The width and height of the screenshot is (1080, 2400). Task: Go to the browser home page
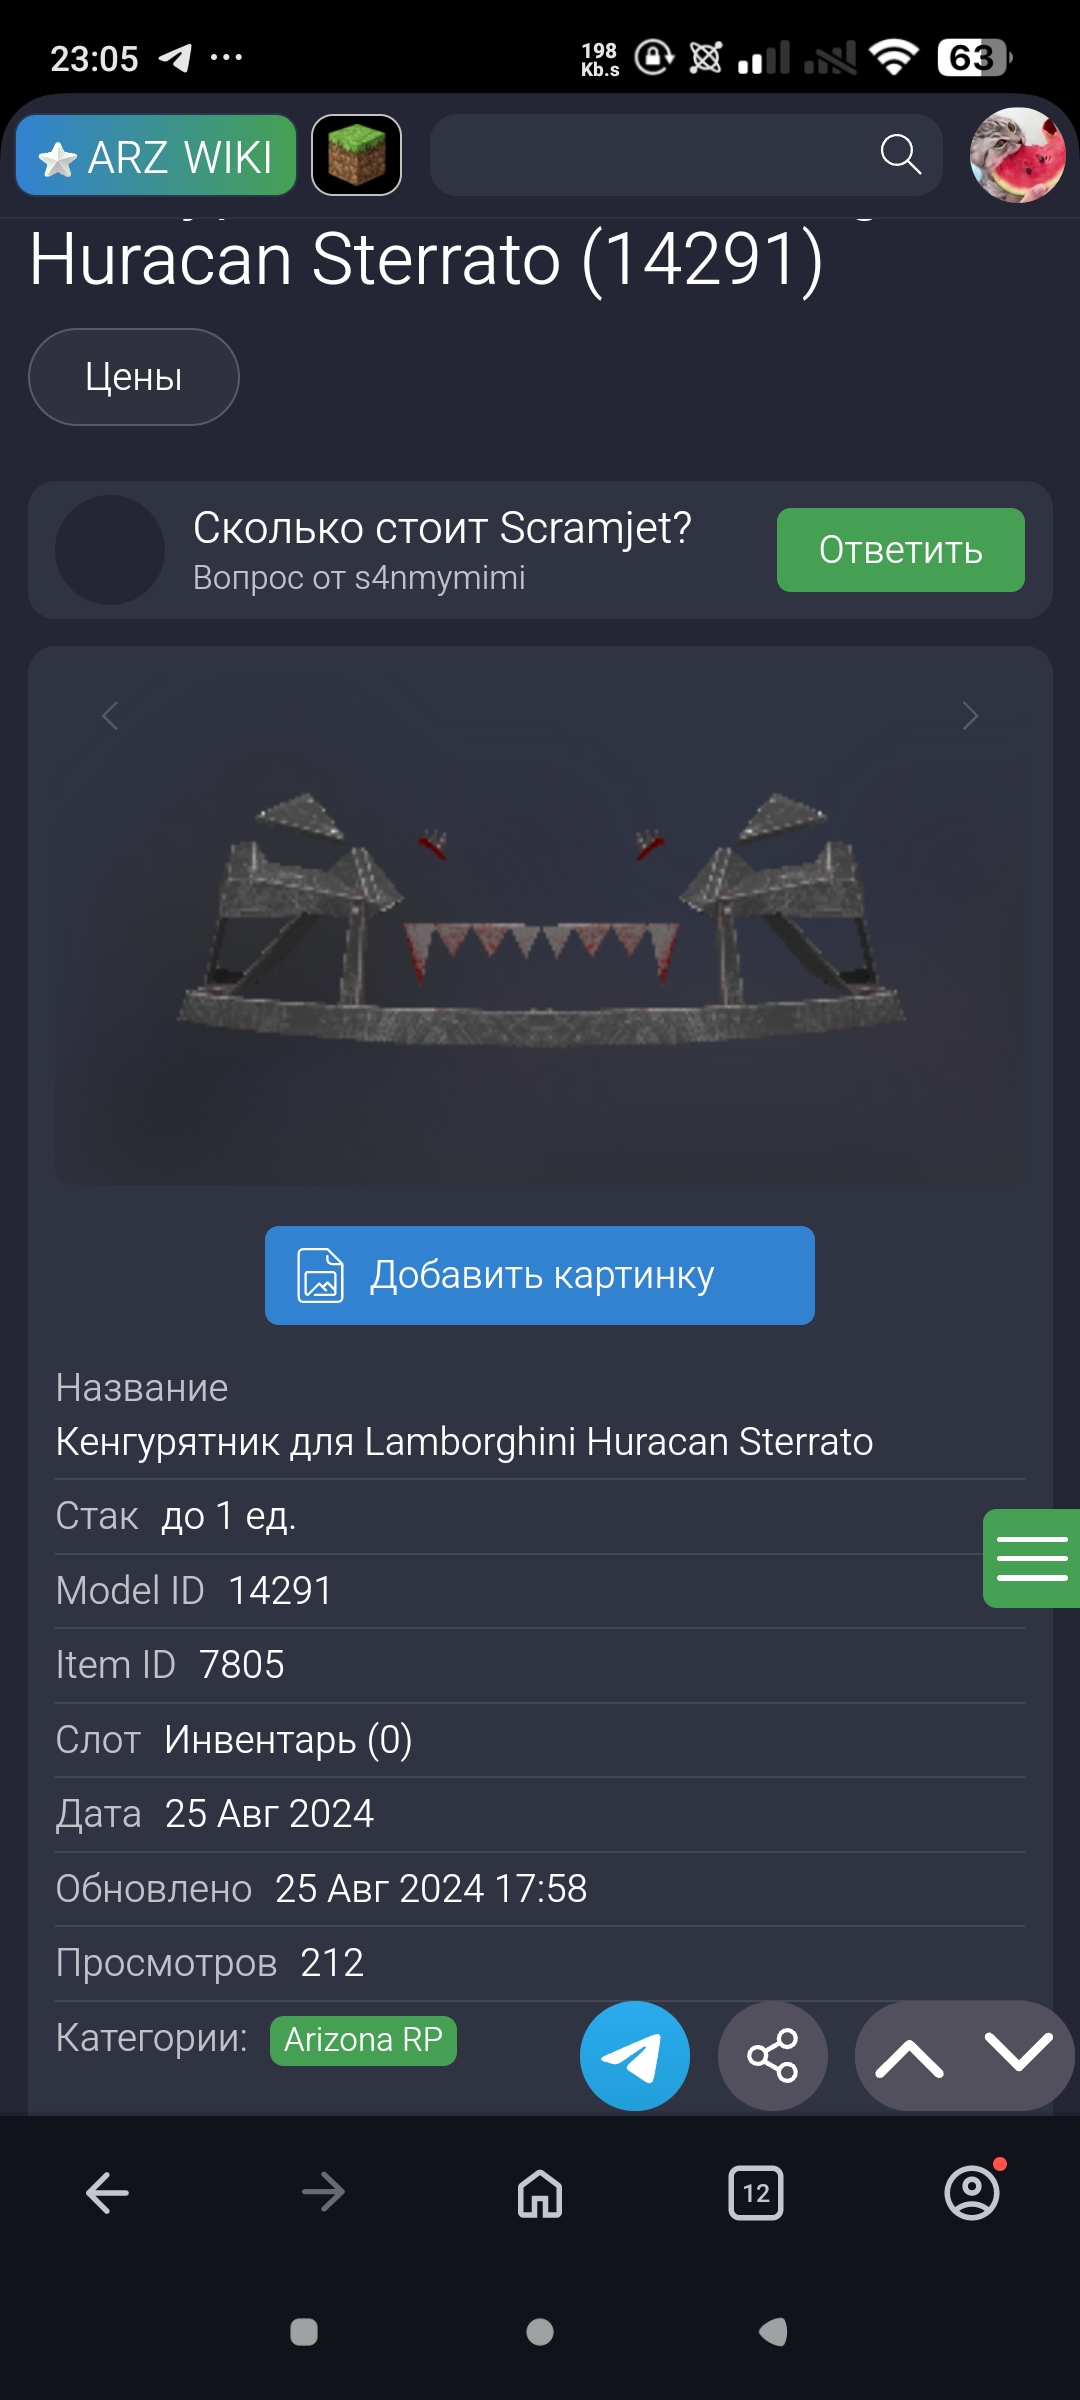540,2193
